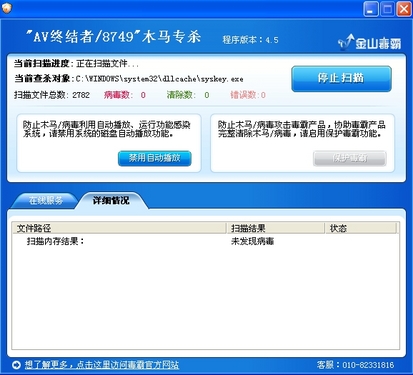This screenshot has width=413, height=375.
Task: Maximize the trojan killer window
Action: tap(387, 8)
